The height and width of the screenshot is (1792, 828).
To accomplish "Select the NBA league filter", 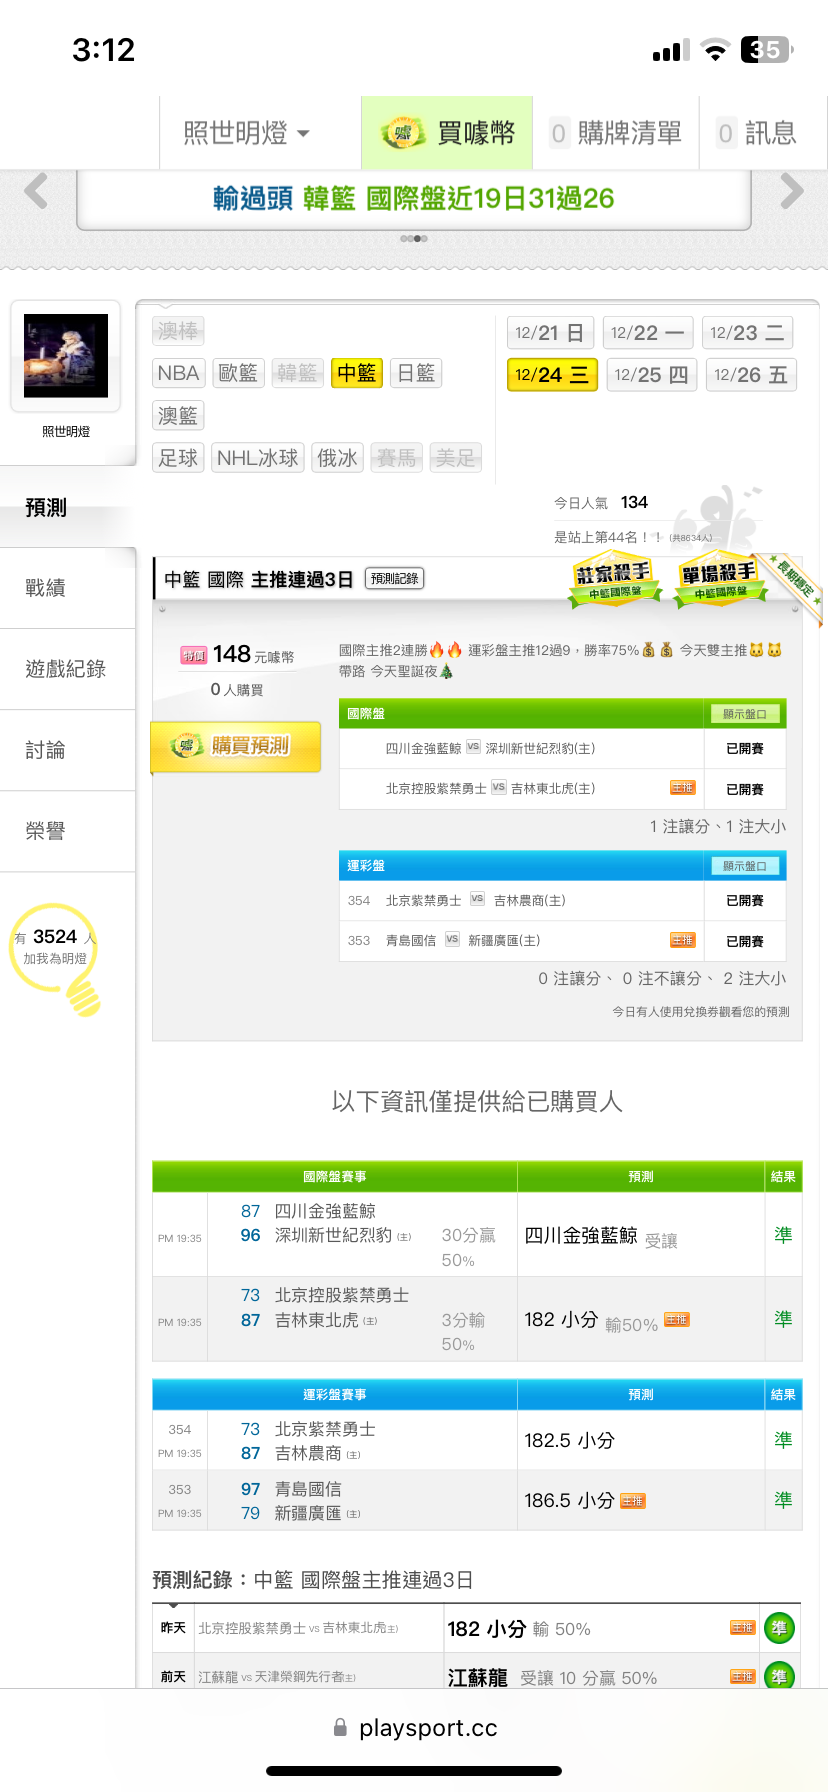I will [179, 373].
